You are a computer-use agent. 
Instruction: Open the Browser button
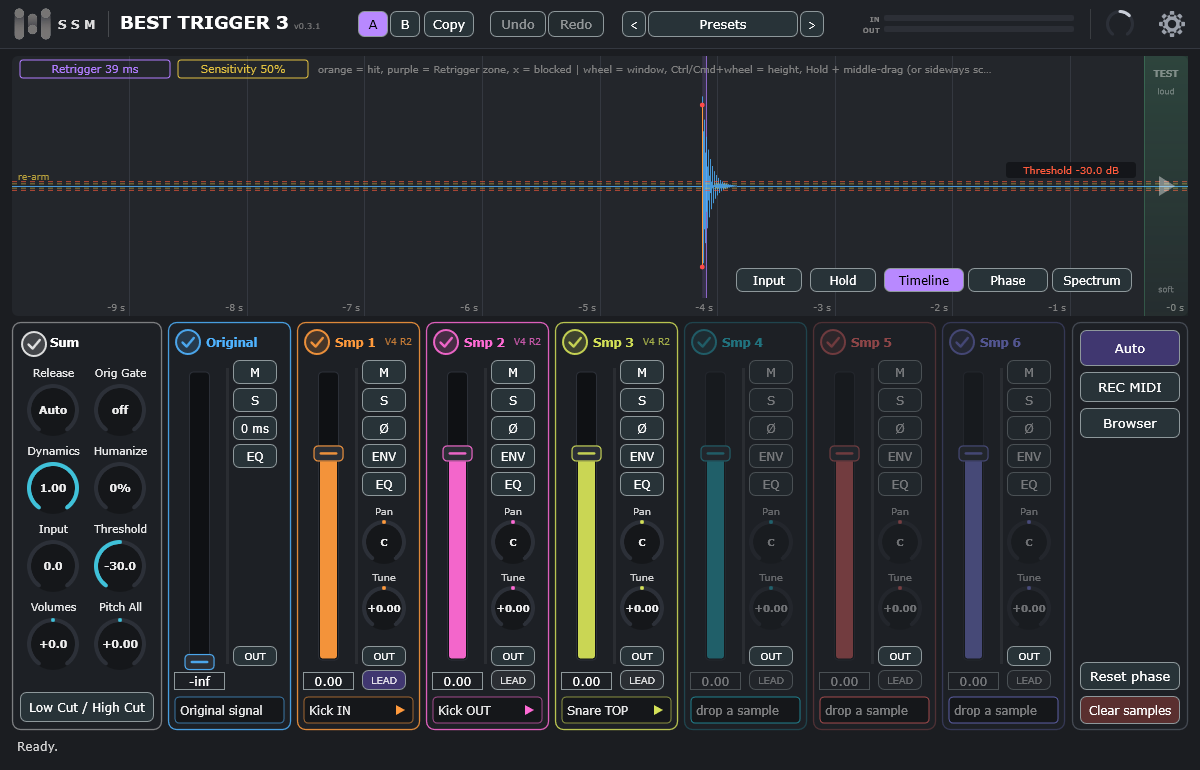(x=1130, y=423)
